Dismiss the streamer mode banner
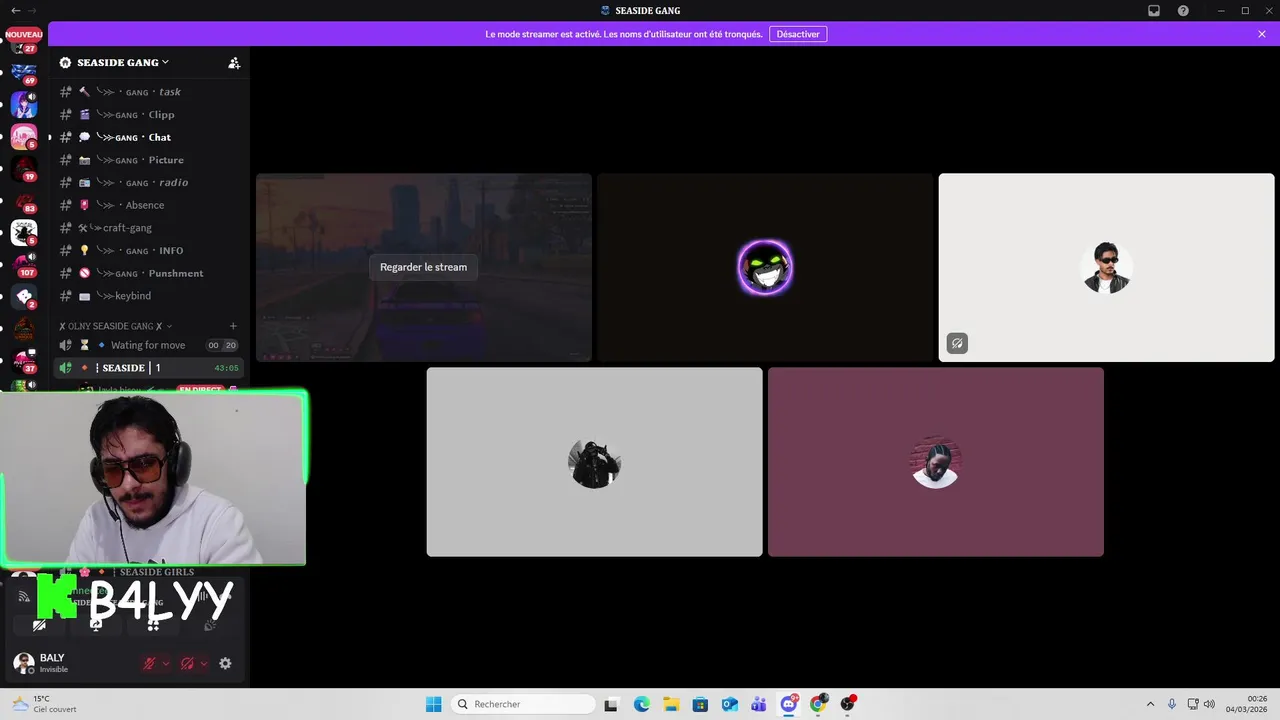This screenshot has height=720, width=1280. coord(1262,34)
